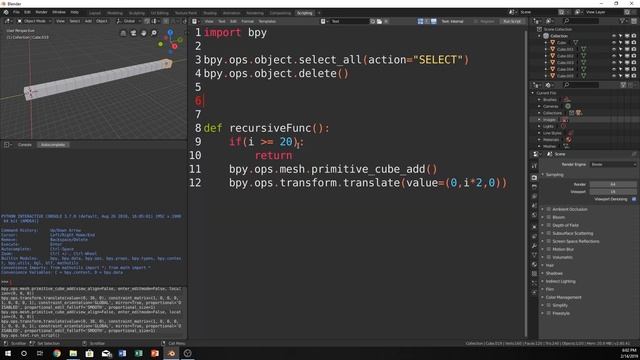
Task: Click the text editor type dropdown icon
Action: click(x=196, y=21)
